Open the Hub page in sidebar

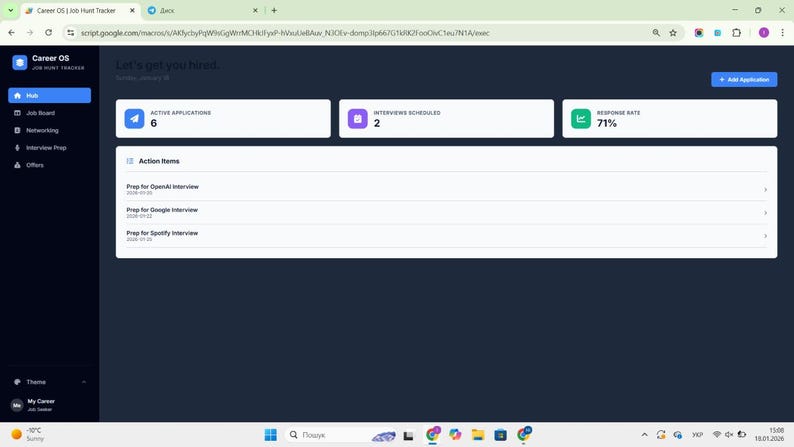click(x=49, y=95)
